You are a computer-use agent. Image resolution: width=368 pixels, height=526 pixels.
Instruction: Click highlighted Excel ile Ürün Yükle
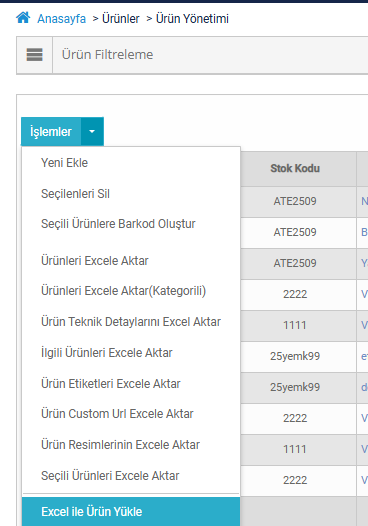click(x=131, y=512)
